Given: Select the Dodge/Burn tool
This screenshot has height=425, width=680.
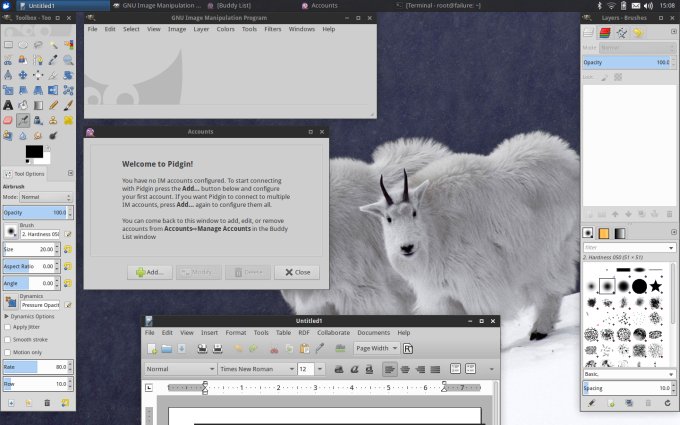Looking at the screenshot, I should 53,136.
